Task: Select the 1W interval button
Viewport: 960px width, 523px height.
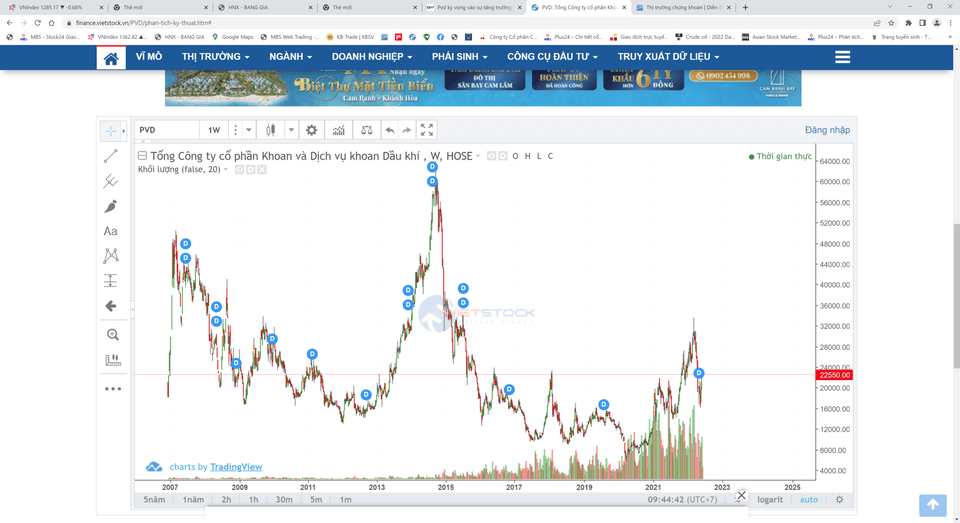Action: 214,130
